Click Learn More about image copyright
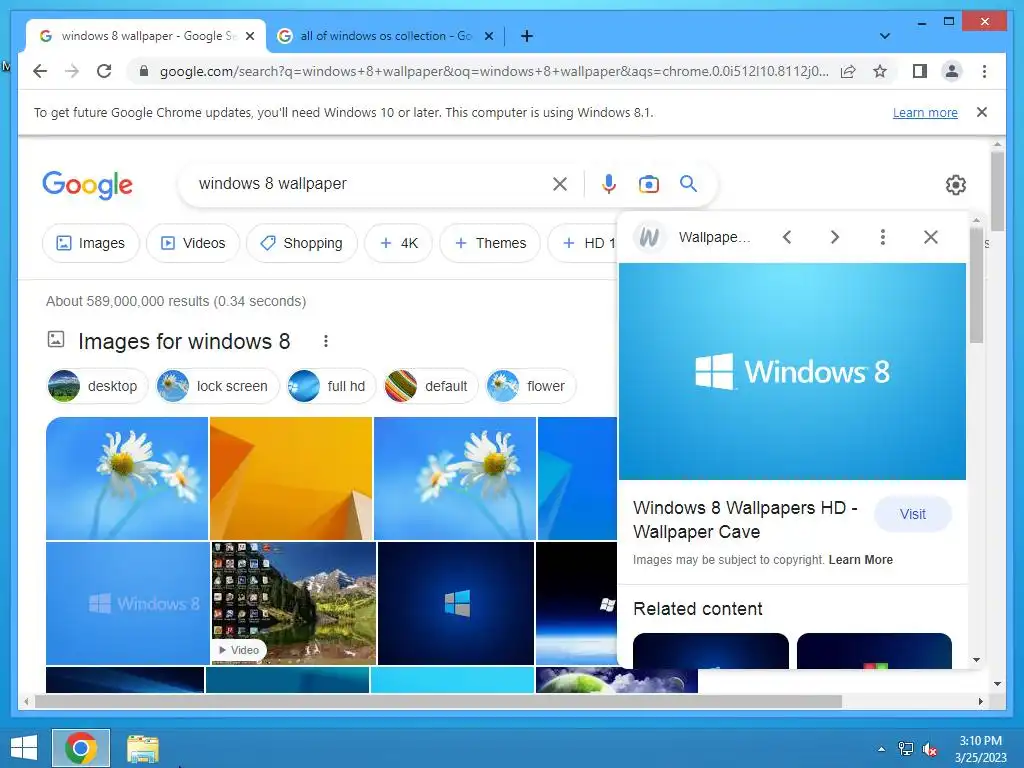1024x768 pixels. click(x=860, y=560)
